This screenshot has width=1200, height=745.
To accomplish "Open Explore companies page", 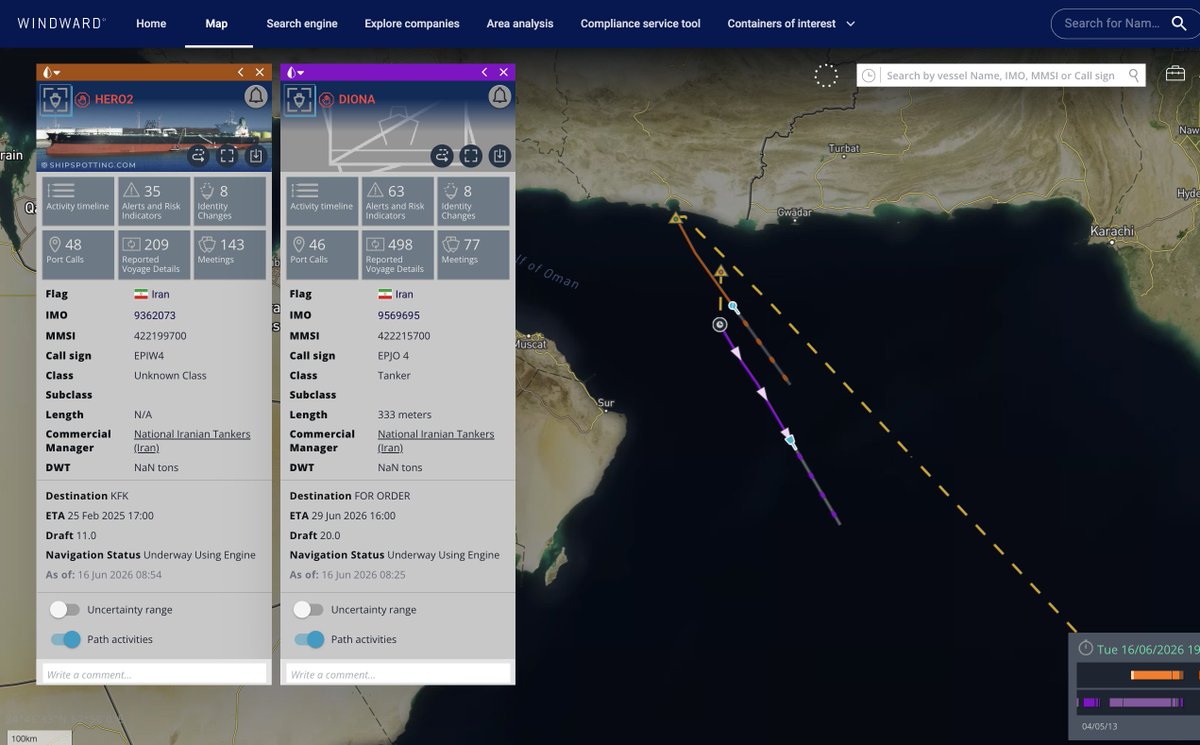I will 412,23.
